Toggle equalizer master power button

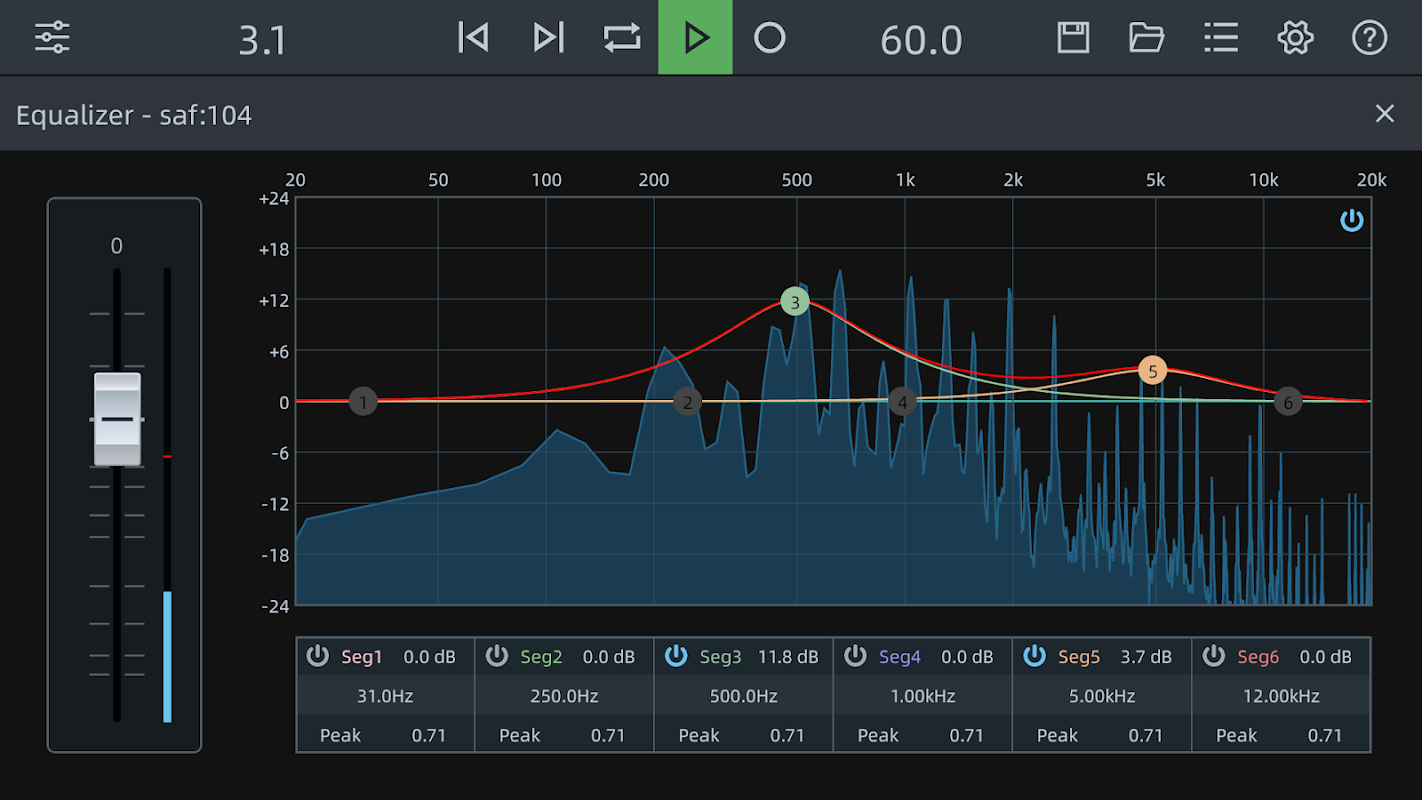1352,221
